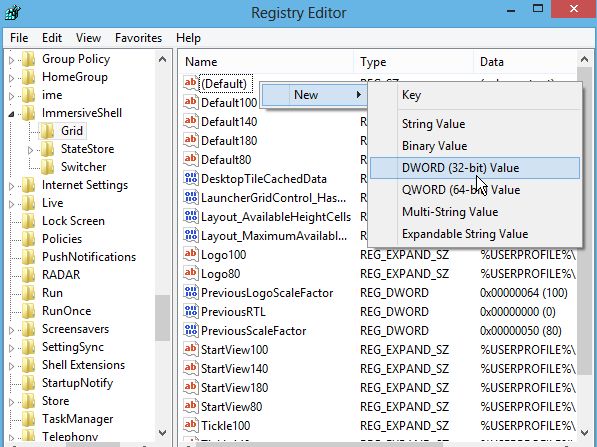Click the (Default) string value icon
Screen dimensions: 597x447
coord(190,83)
